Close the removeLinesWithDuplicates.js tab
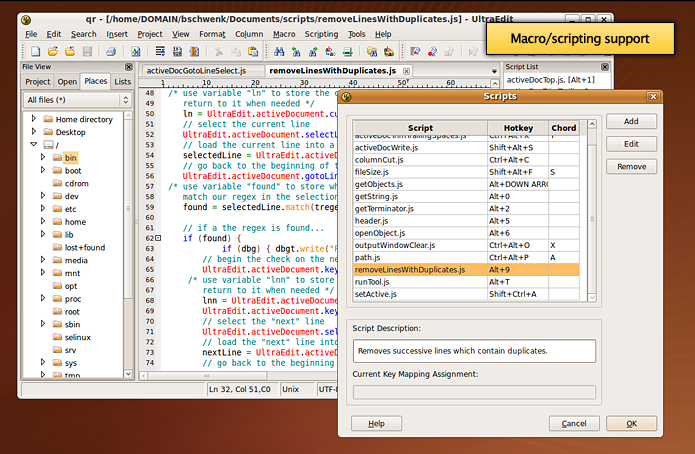 406,71
